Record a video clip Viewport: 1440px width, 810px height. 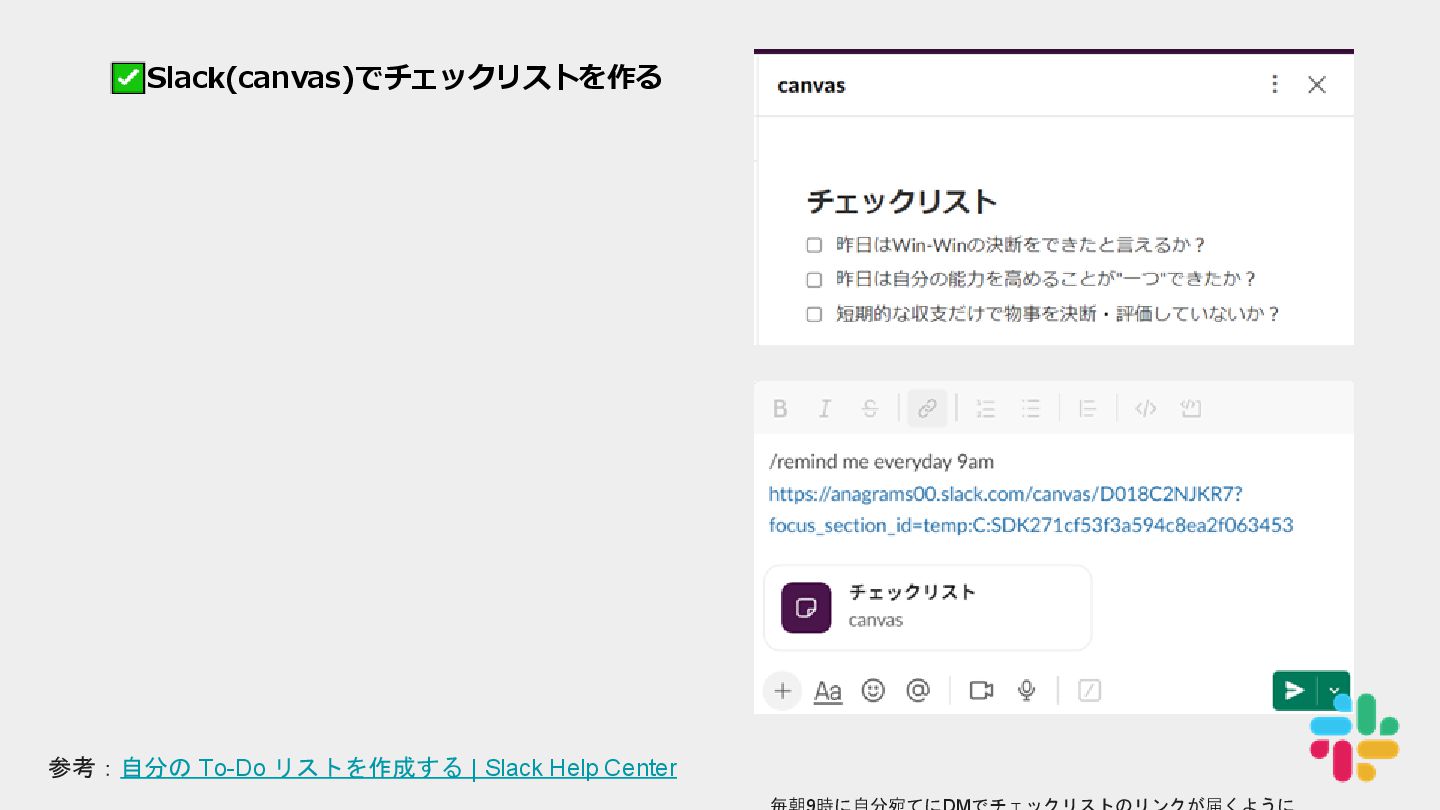pos(981,690)
